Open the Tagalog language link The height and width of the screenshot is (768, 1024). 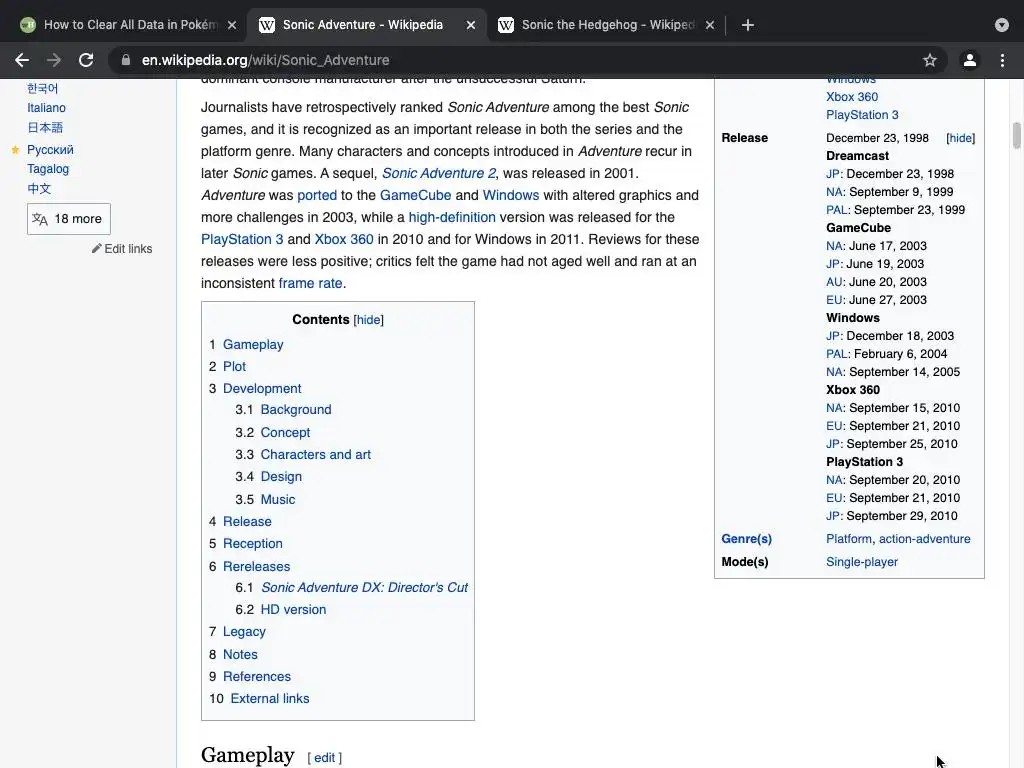(x=48, y=168)
